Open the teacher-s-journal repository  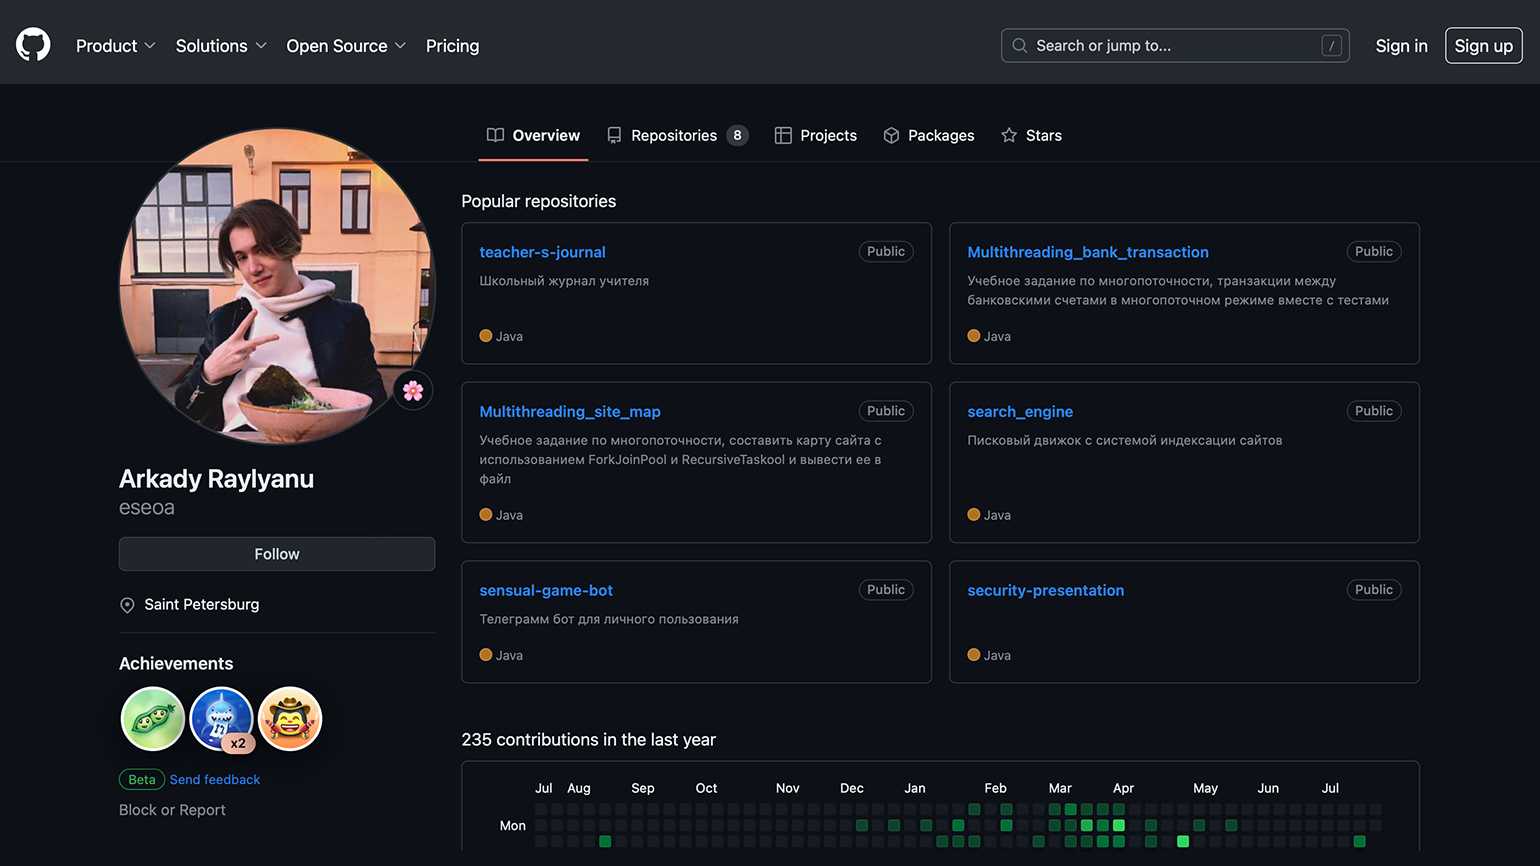(542, 252)
